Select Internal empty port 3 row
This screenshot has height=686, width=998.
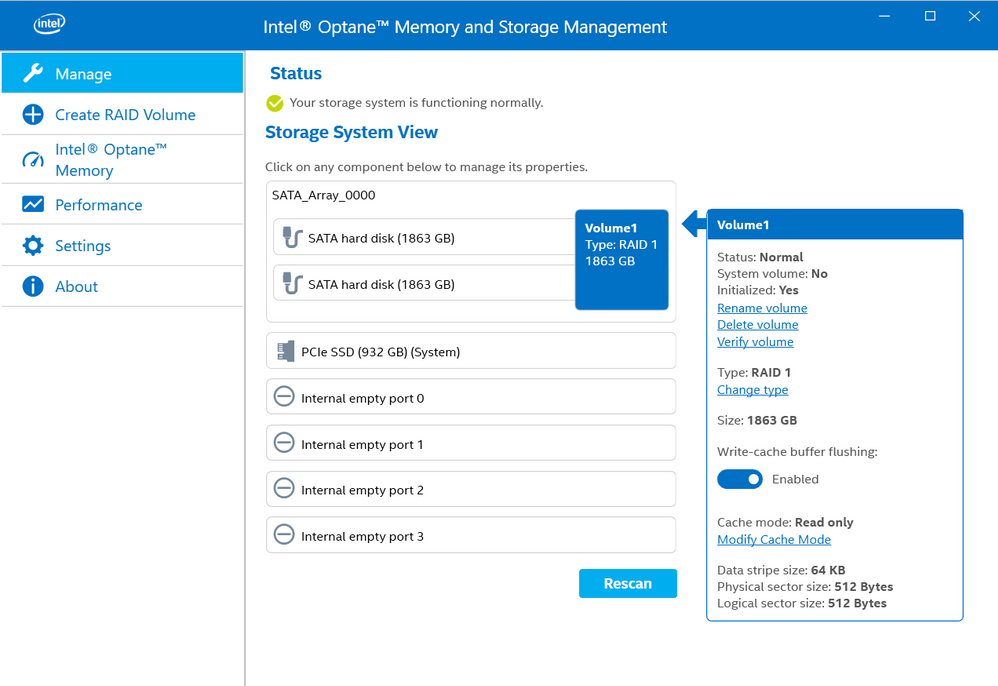[x=471, y=535]
